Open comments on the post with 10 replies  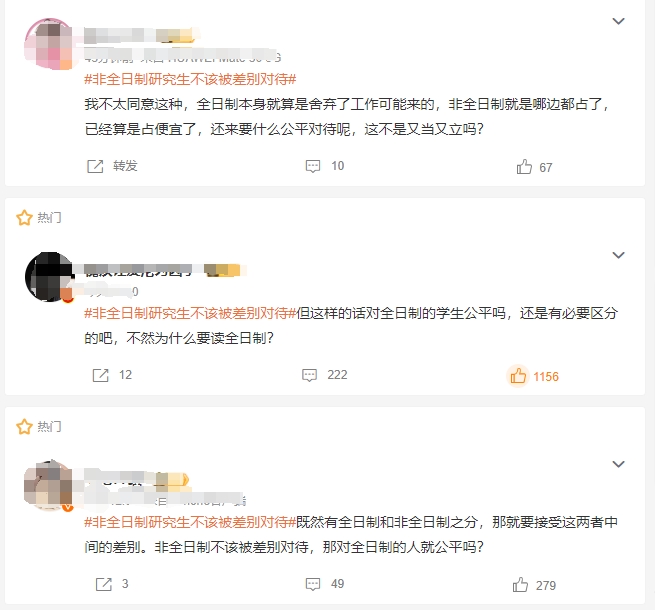tap(313, 166)
